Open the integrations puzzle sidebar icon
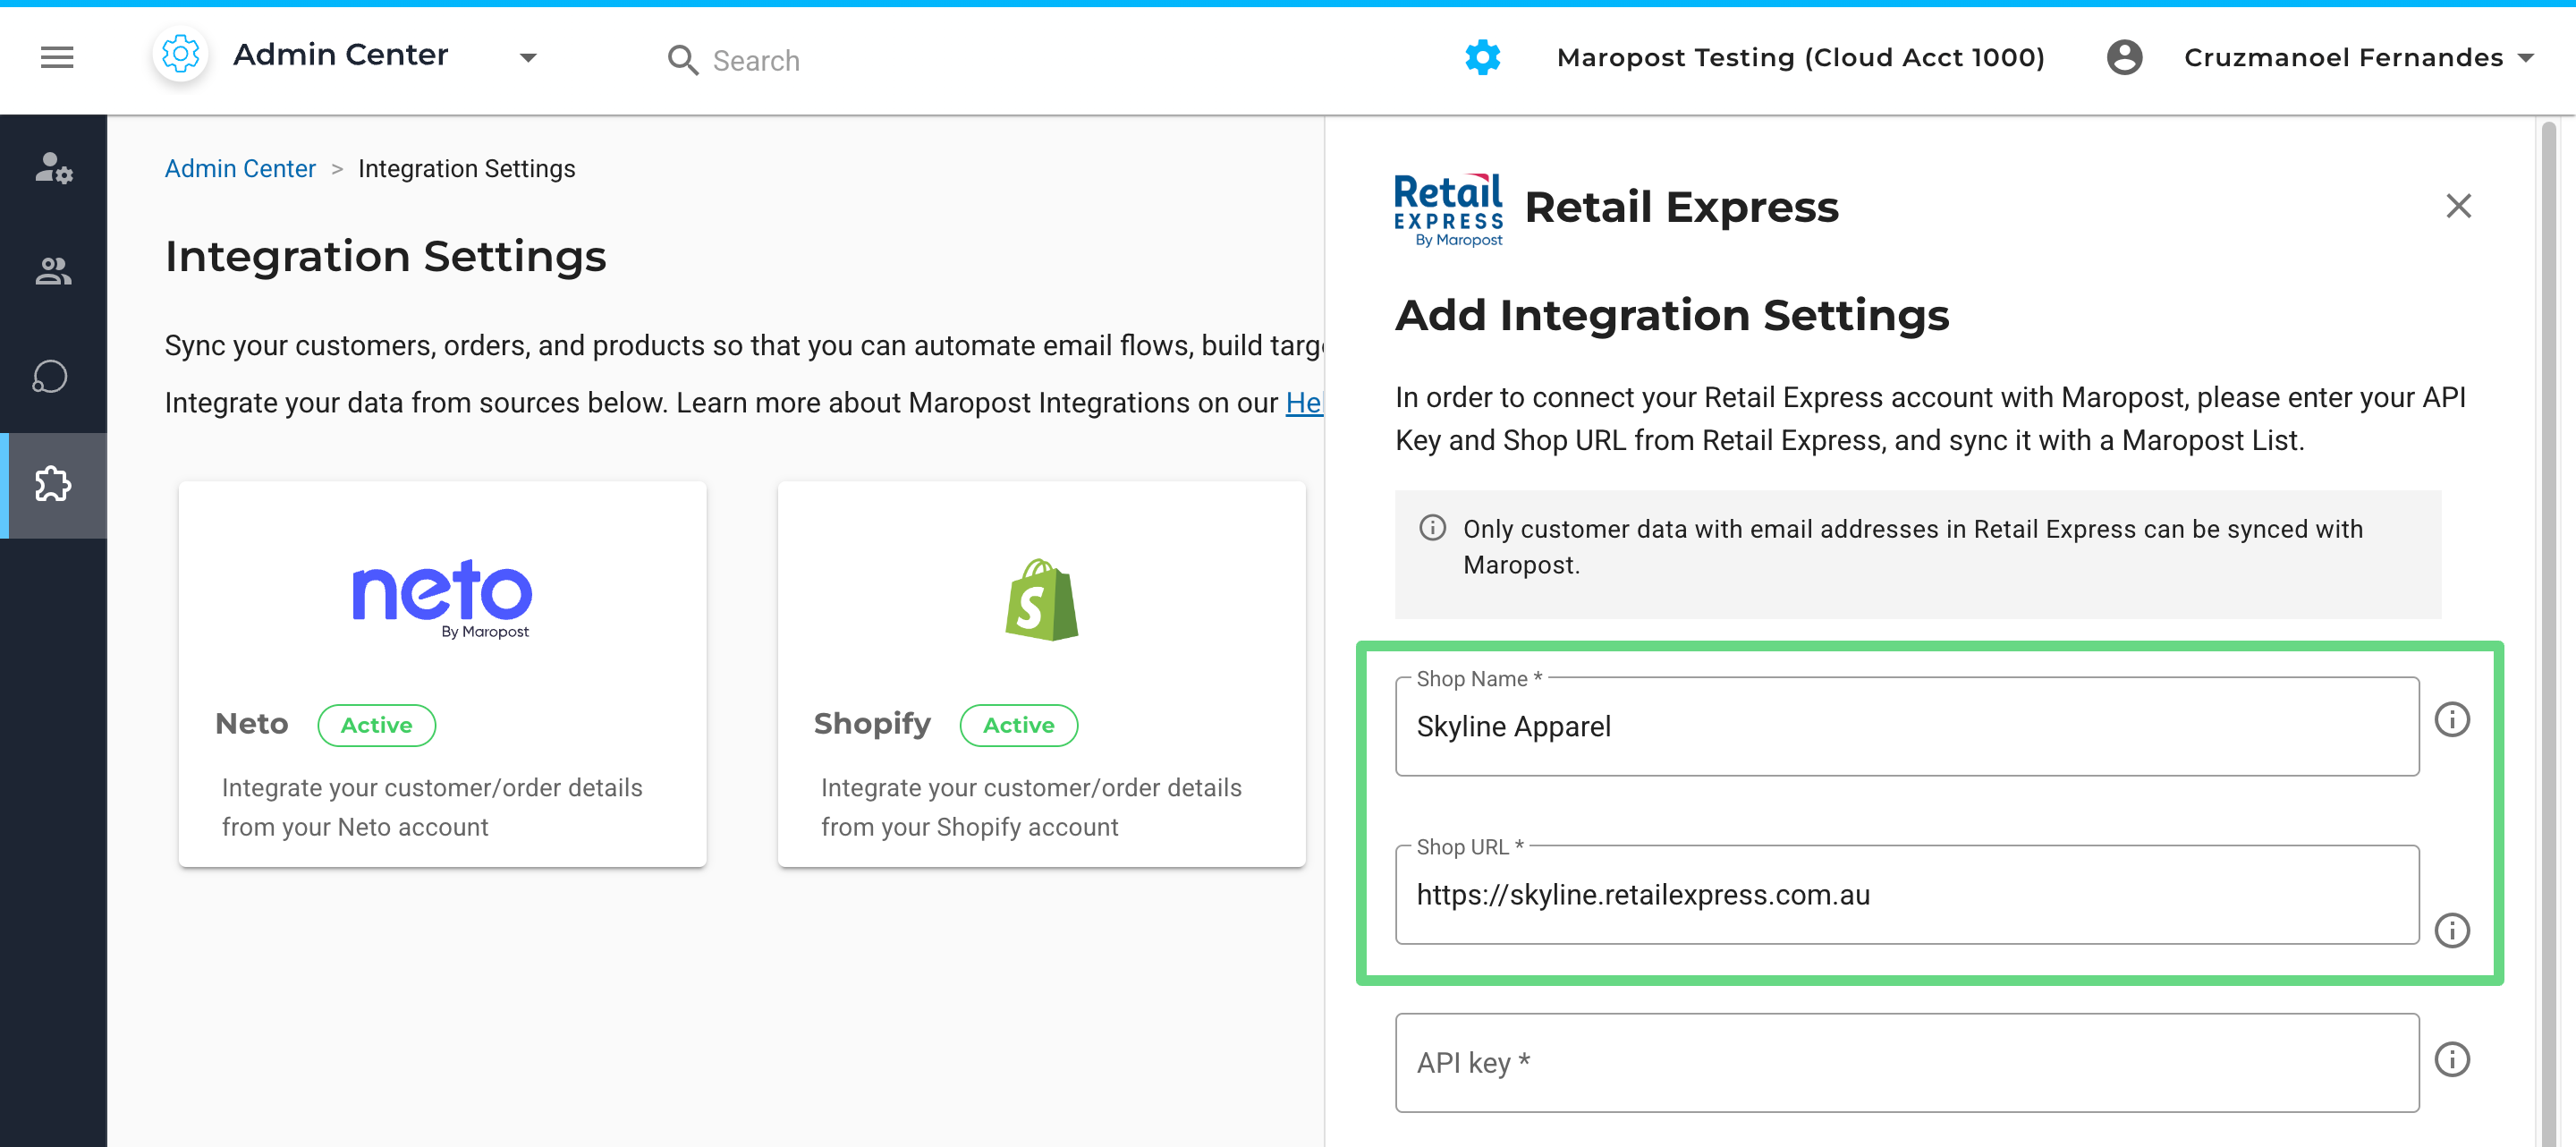The width and height of the screenshot is (2576, 1147). point(54,485)
